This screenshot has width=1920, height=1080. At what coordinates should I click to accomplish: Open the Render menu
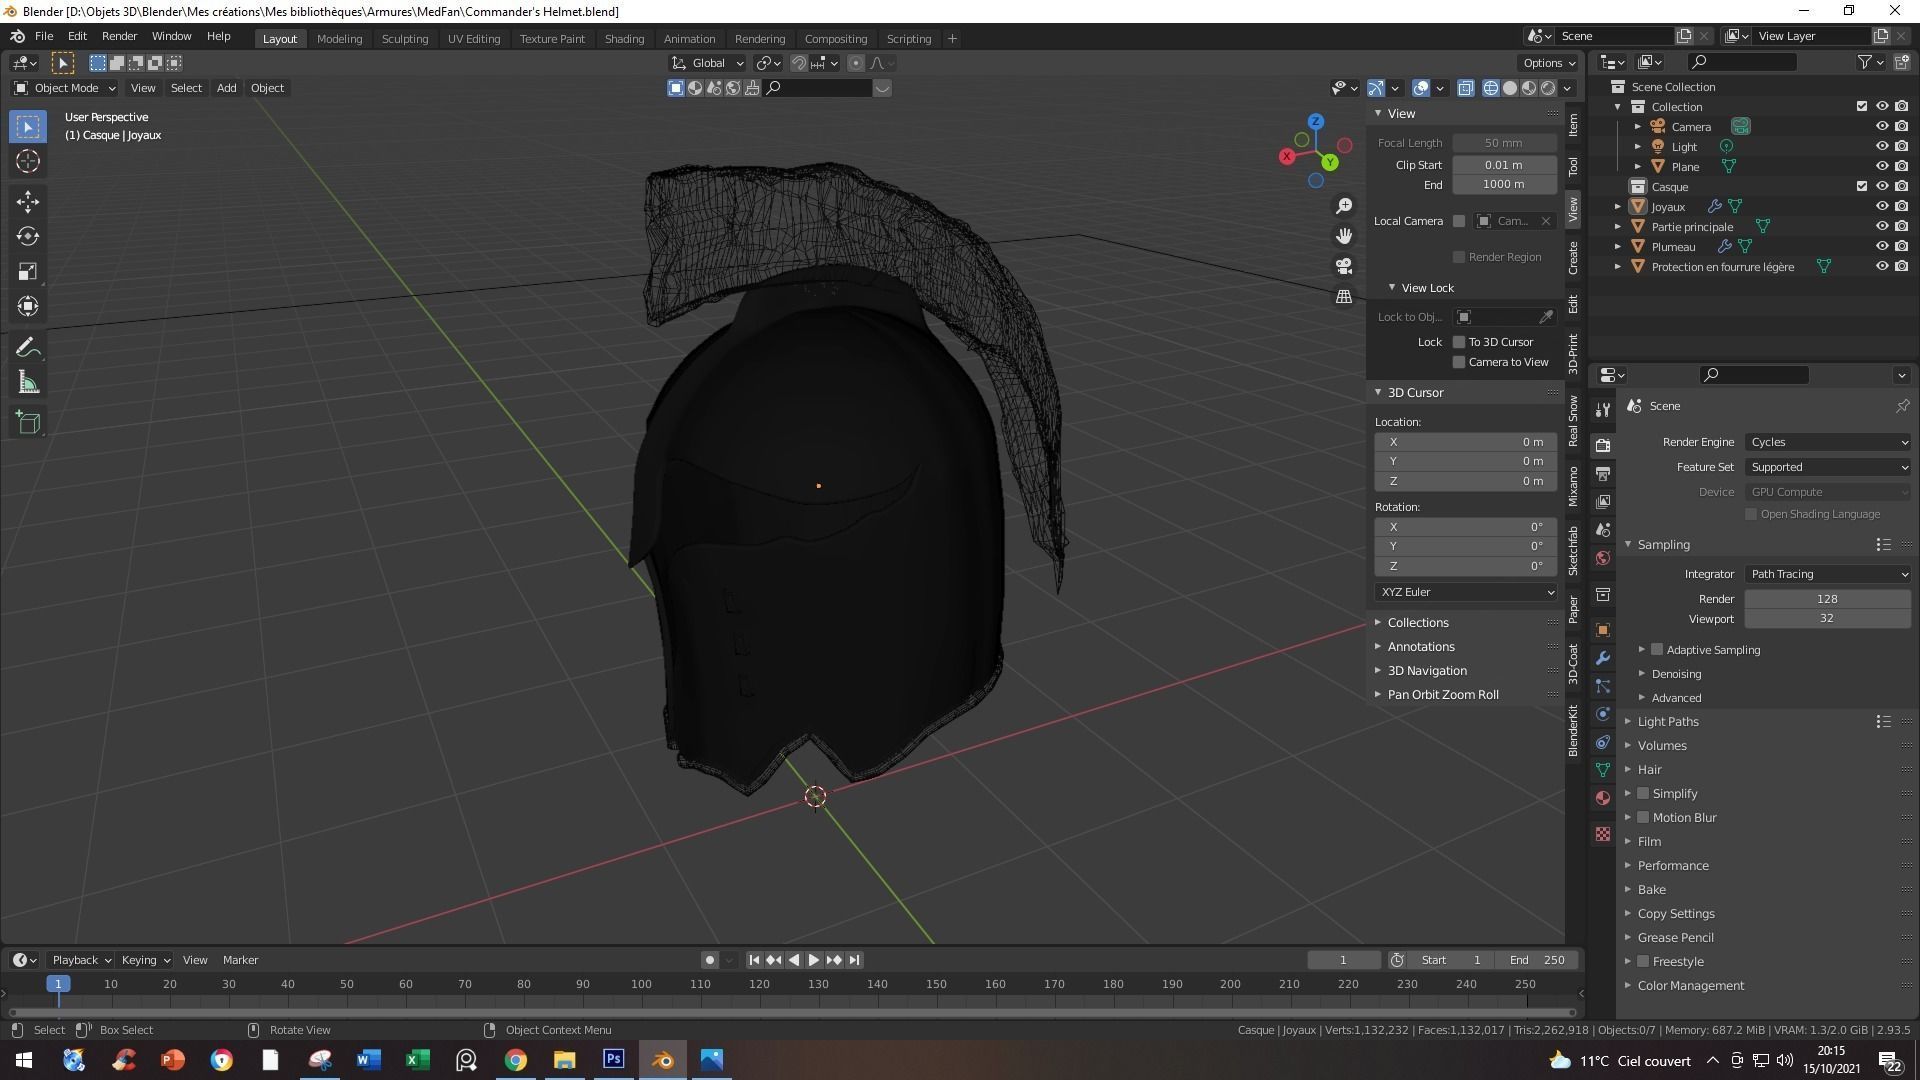coord(119,36)
